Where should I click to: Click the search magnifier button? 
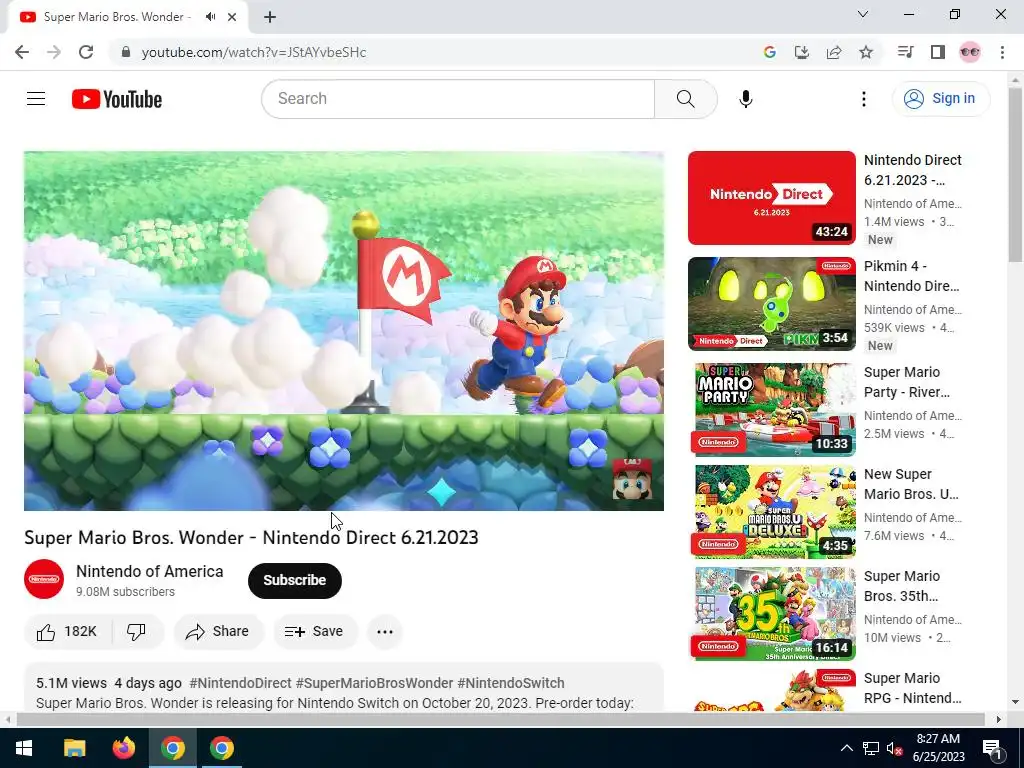click(x=686, y=99)
